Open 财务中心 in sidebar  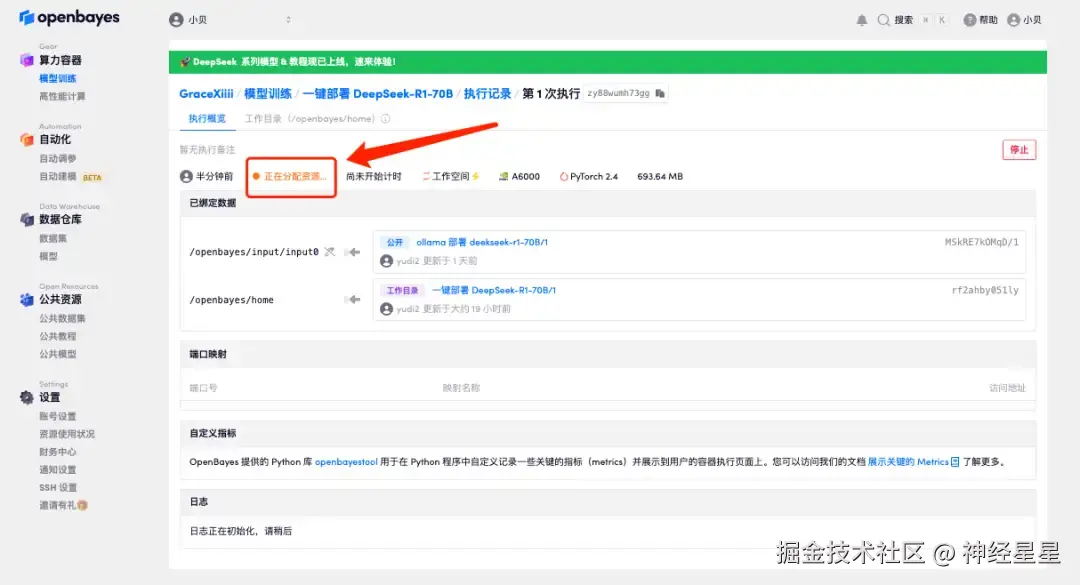[58, 452]
